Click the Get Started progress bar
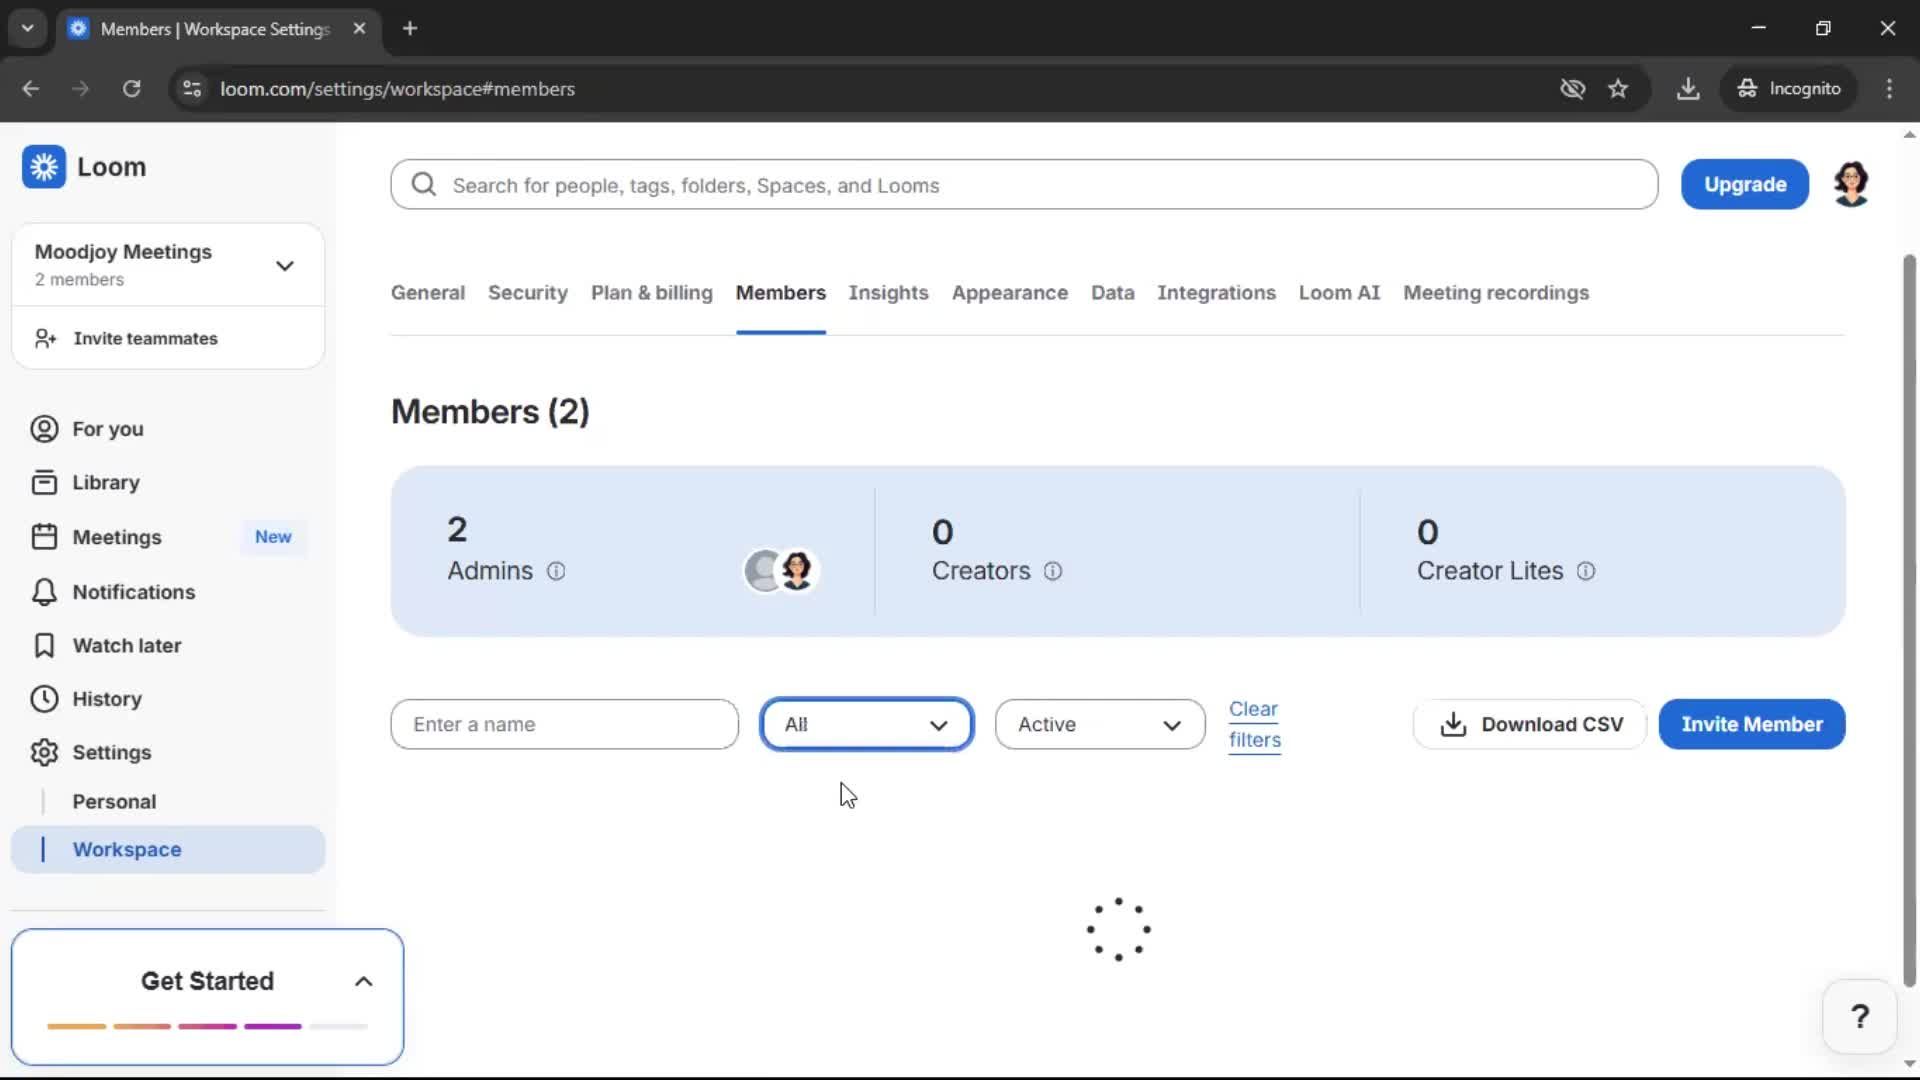The width and height of the screenshot is (1920, 1080). (x=207, y=1027)
